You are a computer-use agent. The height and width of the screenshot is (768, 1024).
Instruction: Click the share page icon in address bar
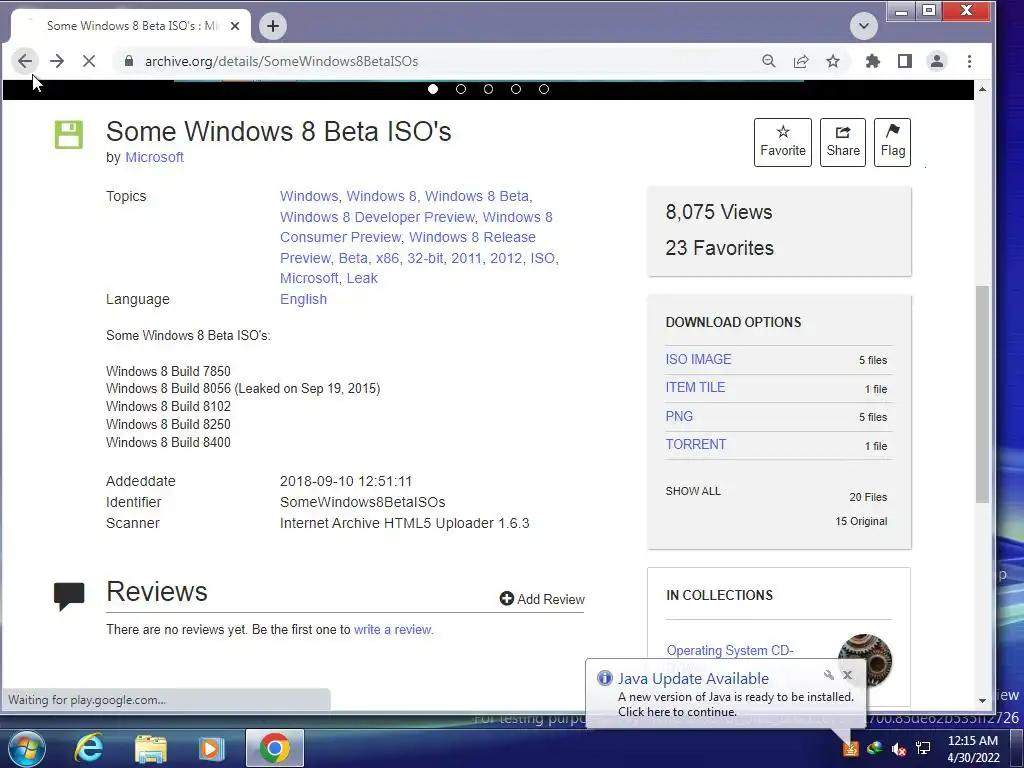(801, 61)
